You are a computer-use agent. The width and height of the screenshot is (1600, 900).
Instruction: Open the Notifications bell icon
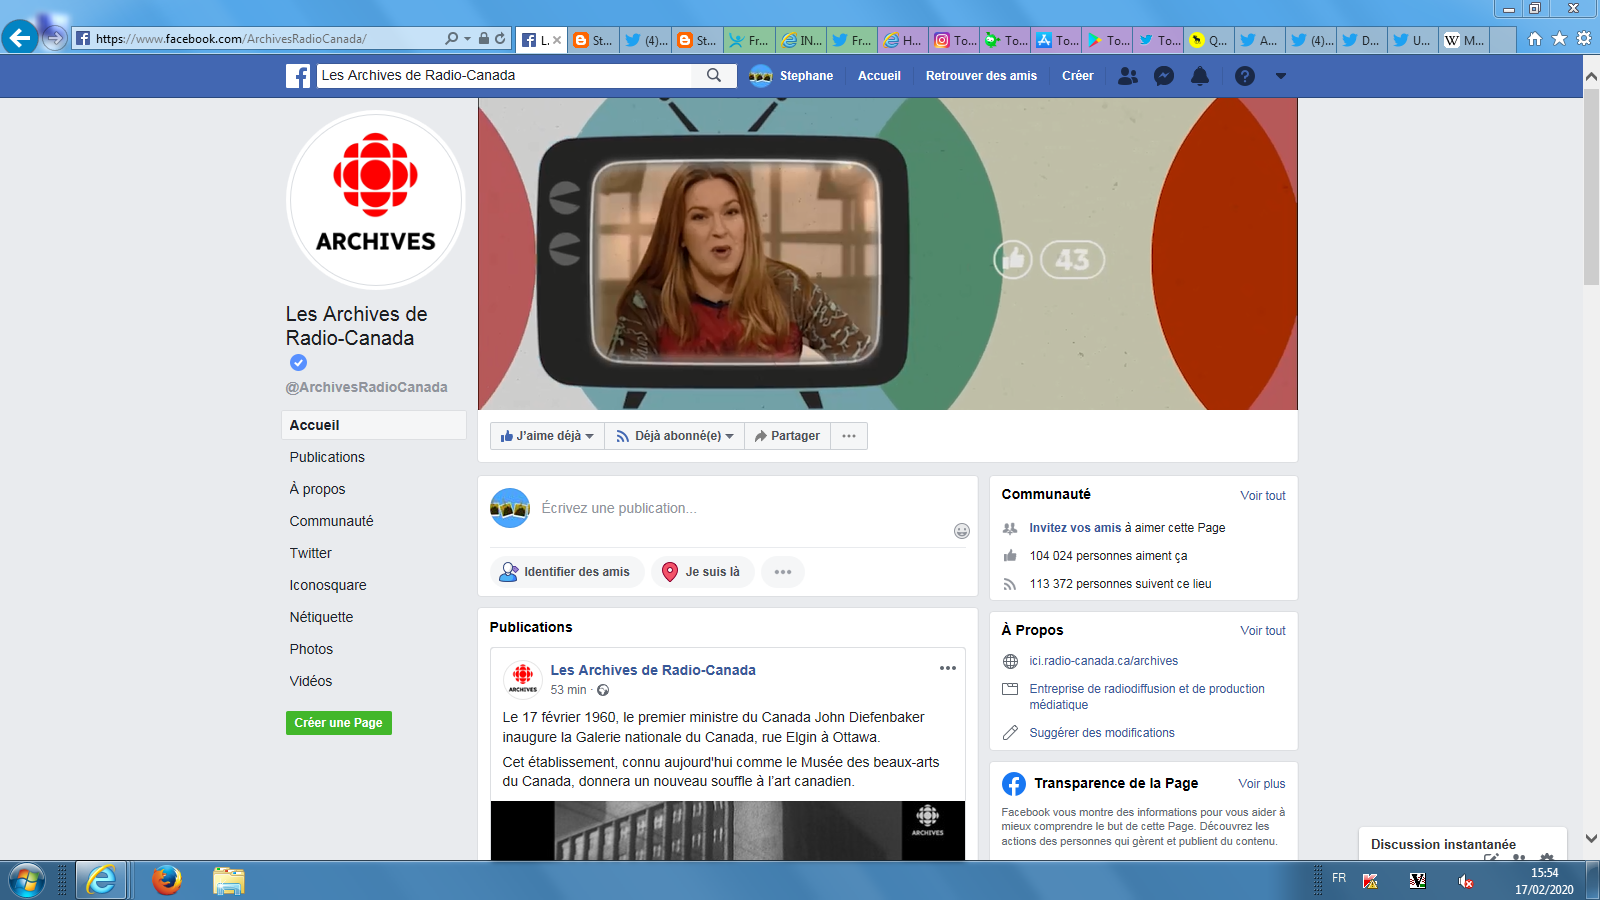point(1200,76)
